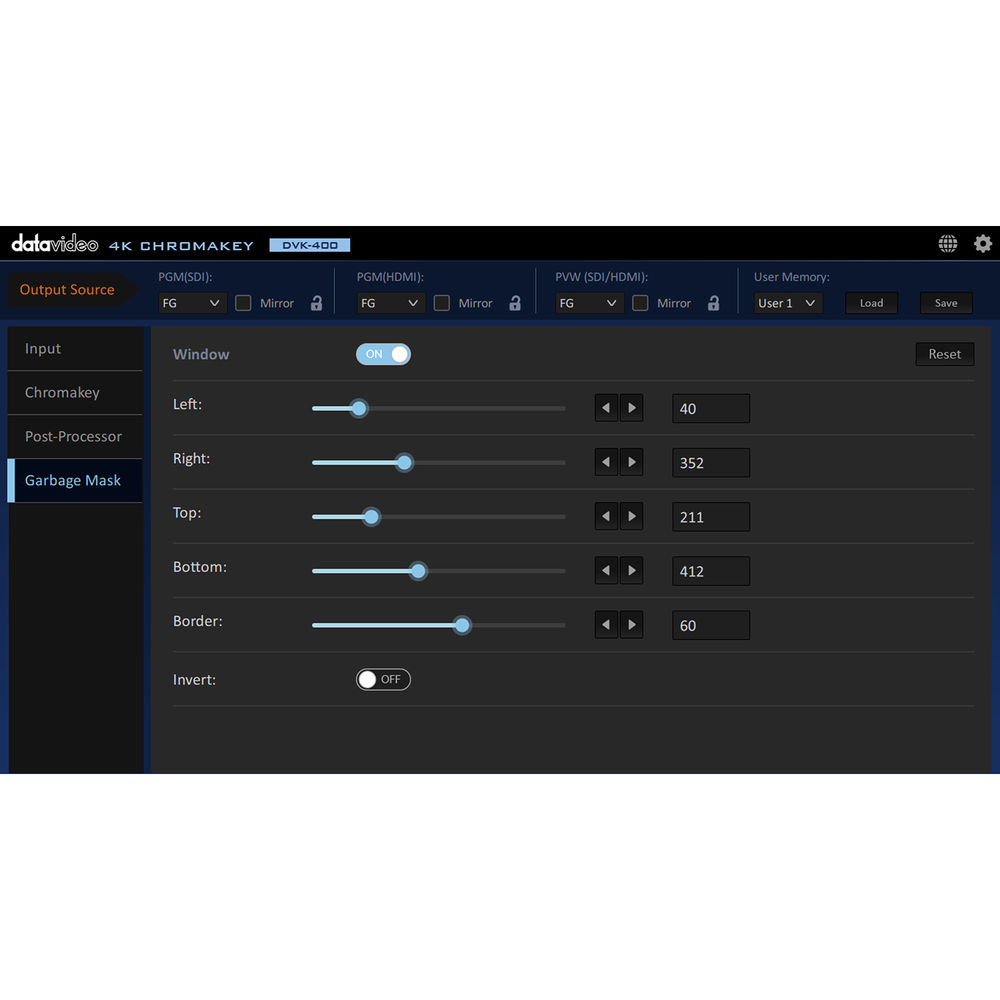This screenshot has height=1000, width=1000.
Task: Check the PVW Mirror checkbox
Action: click(640, 303)
